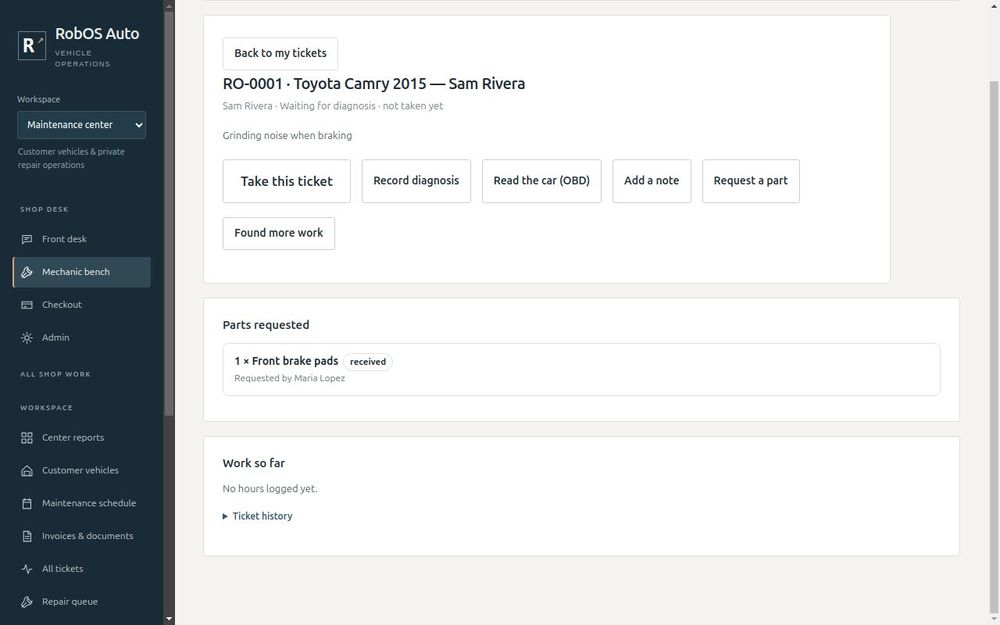Click the RobOS Auto logo icon
The height and width of the screenshot is (625, 1000).
[32, 45]
